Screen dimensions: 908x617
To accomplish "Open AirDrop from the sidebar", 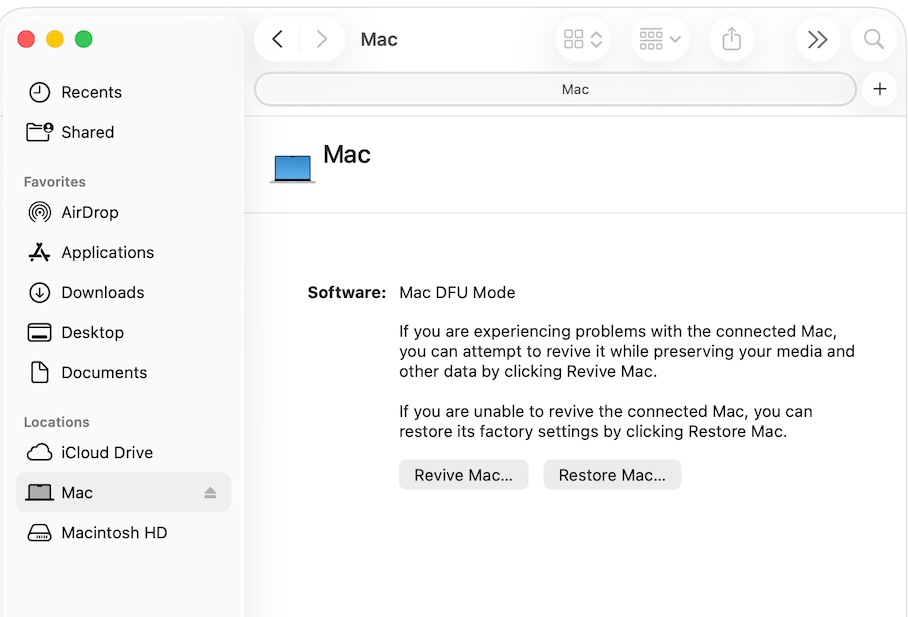I will click(90, 212).
